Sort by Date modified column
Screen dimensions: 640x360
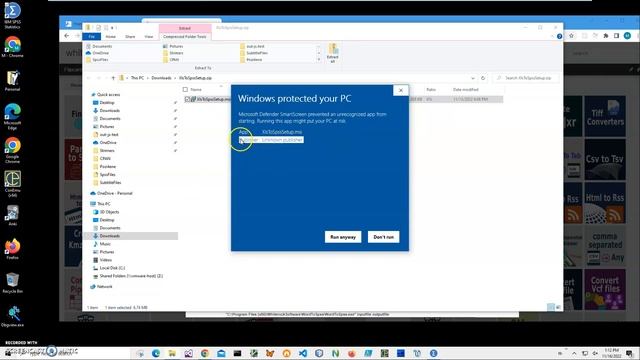pyautogui.click(x=465, y=89)
